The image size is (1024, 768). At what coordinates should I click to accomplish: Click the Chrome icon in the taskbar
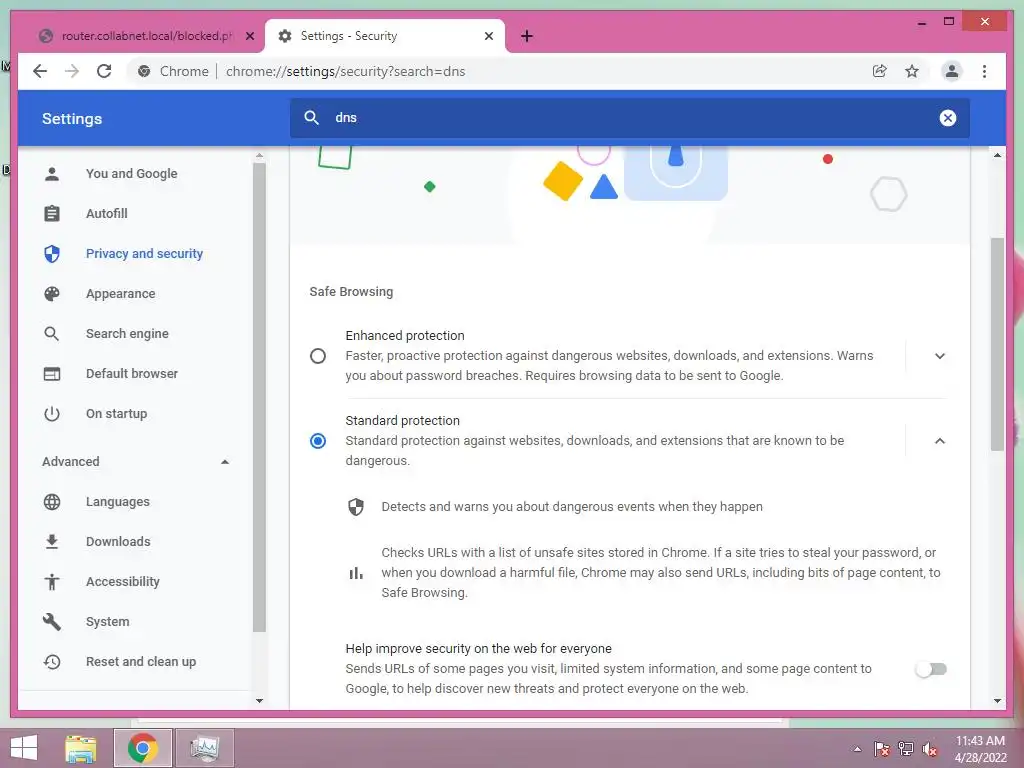[142, 748]
